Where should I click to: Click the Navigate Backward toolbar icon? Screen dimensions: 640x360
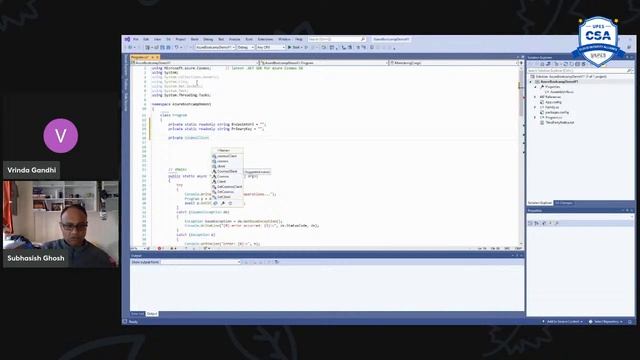coord(130,47)
